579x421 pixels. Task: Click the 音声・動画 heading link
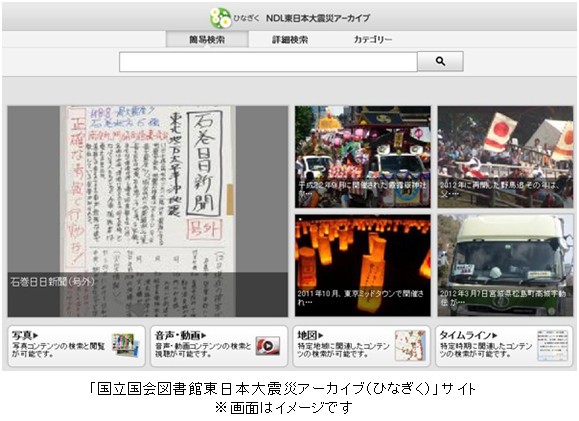click(x=180, y=335)
